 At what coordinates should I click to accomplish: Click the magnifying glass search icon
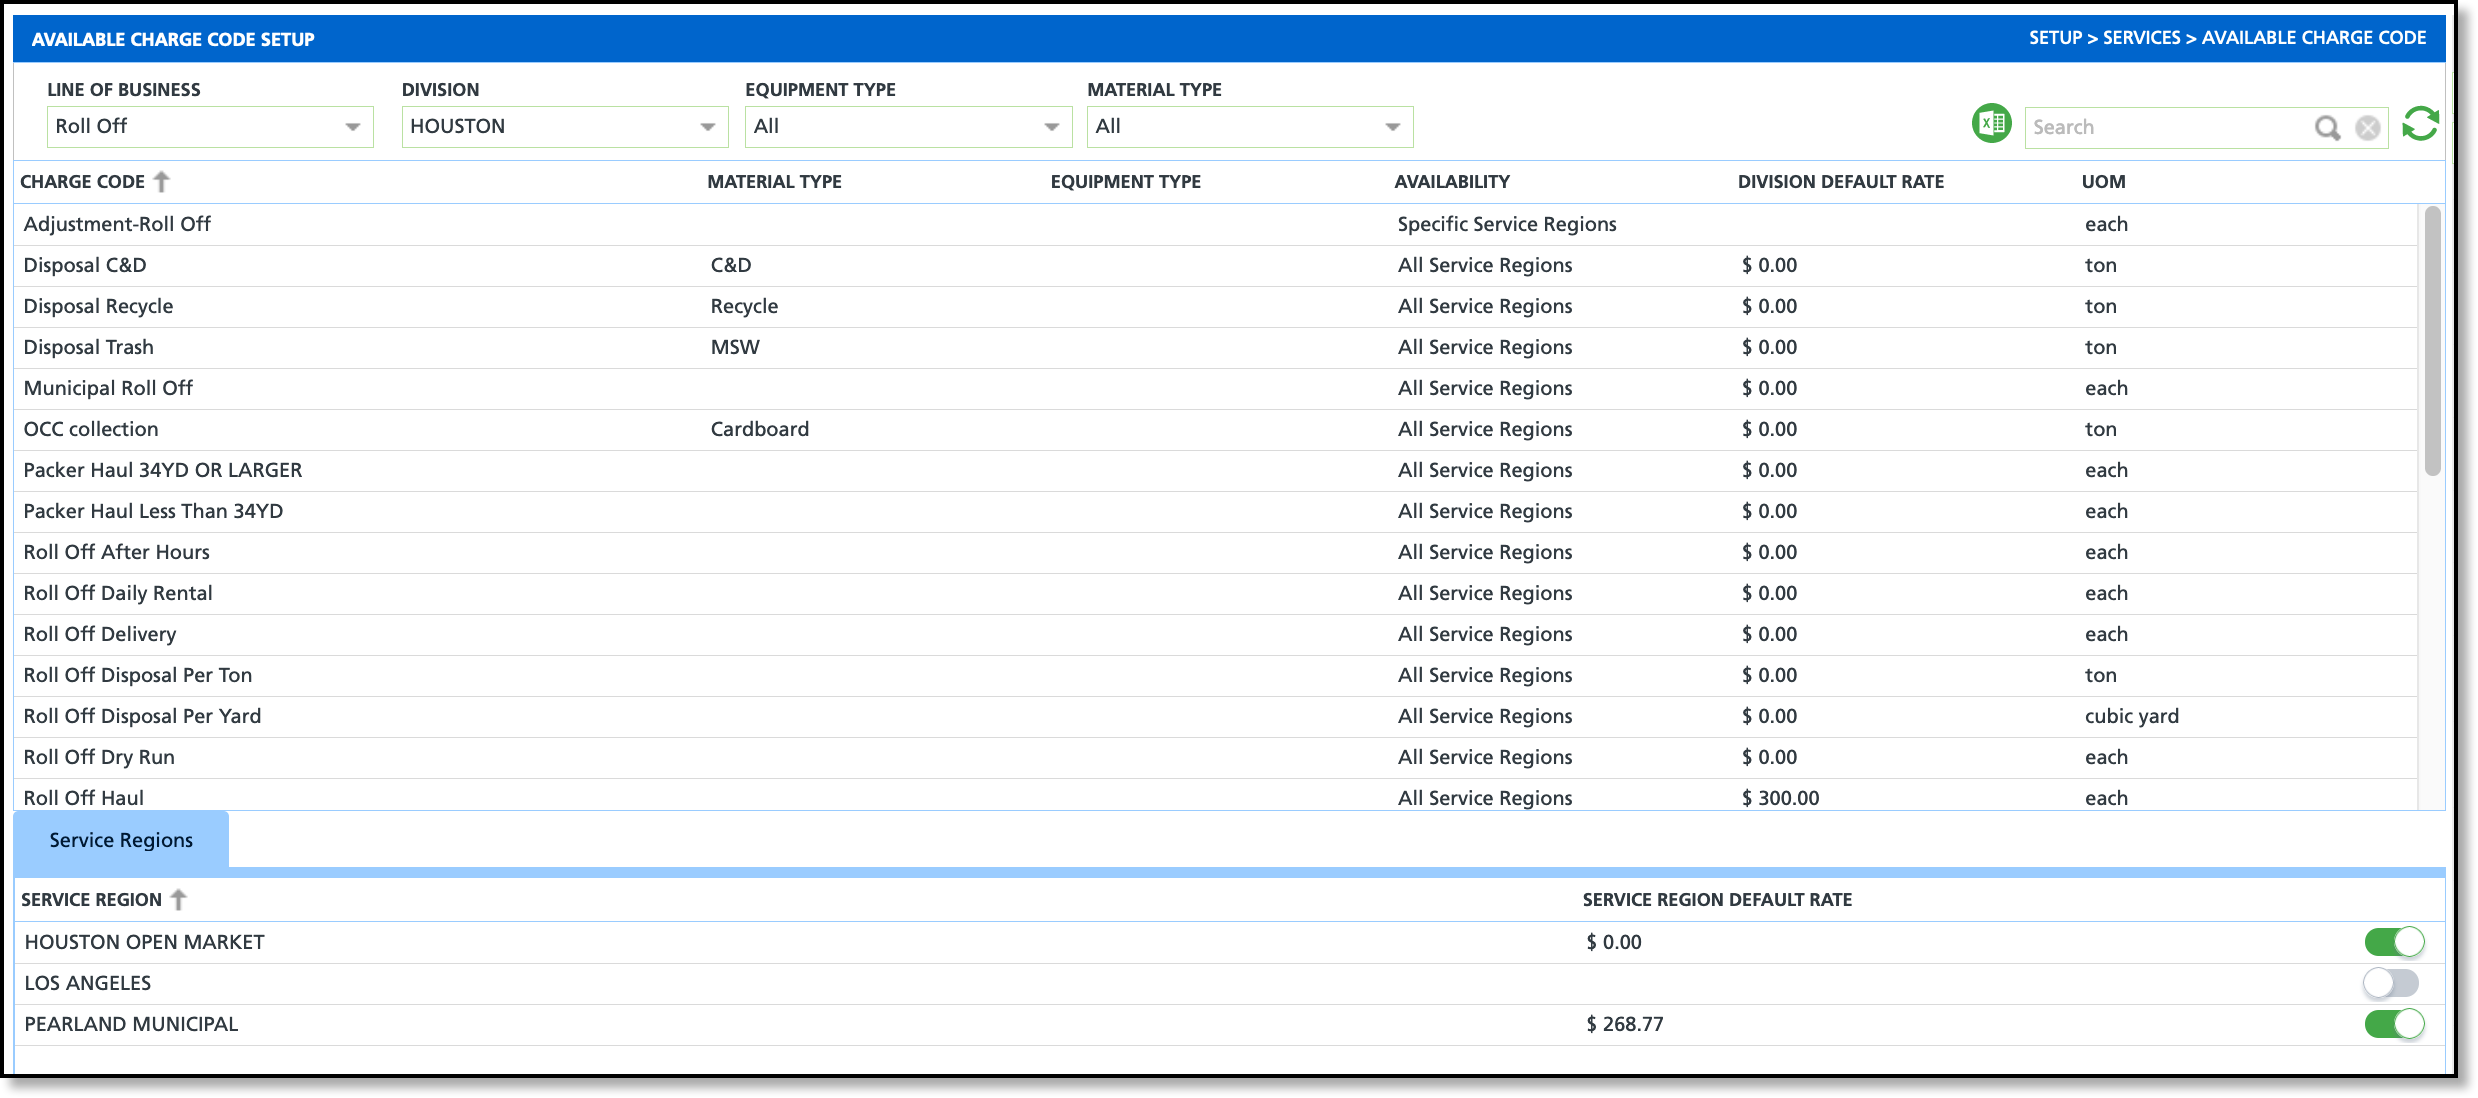click(x=2327, y=128)
